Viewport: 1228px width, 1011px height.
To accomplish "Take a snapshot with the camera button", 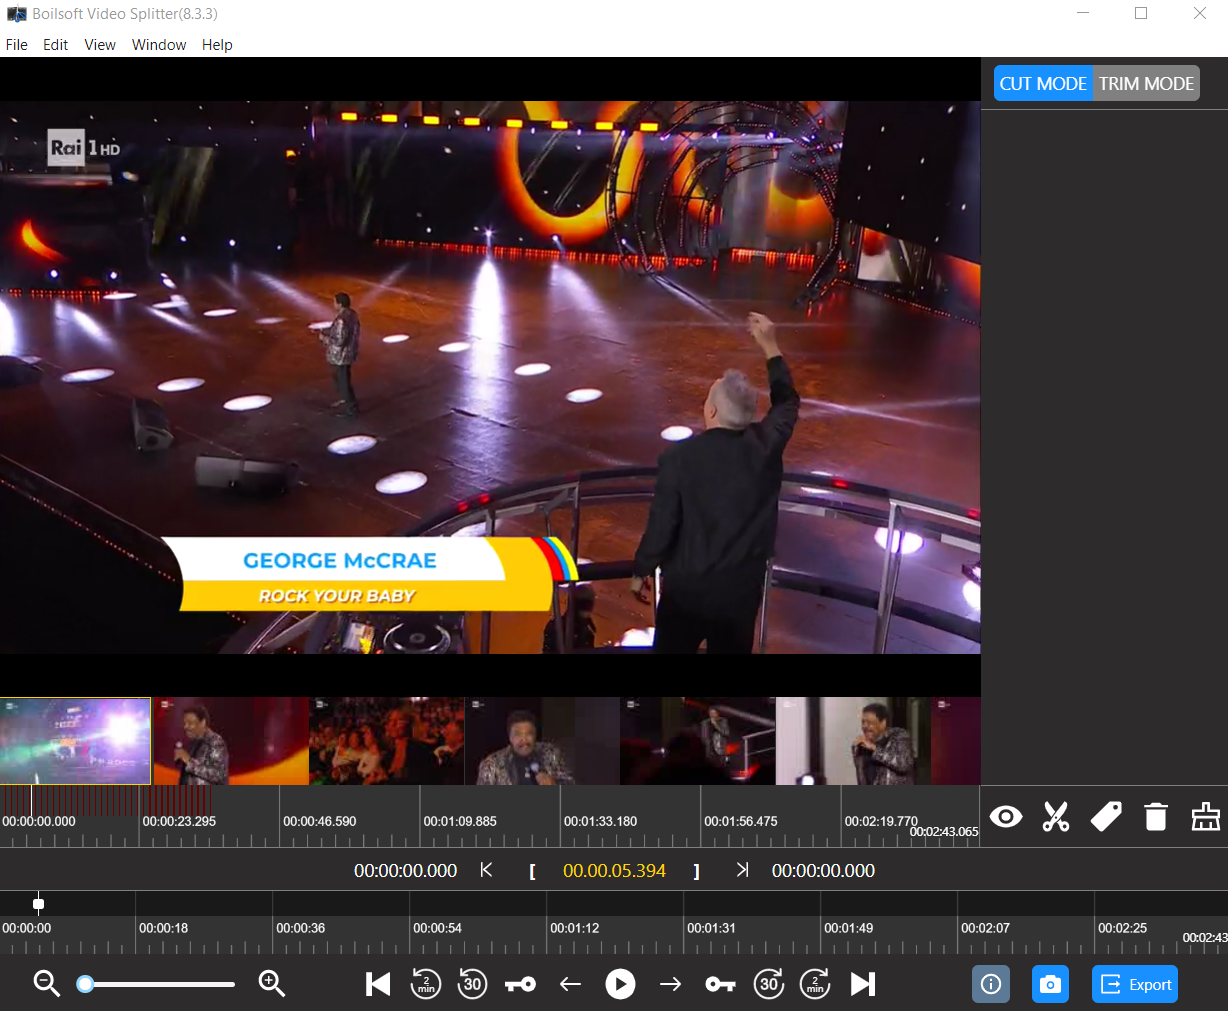I will tap(1050, 984).
